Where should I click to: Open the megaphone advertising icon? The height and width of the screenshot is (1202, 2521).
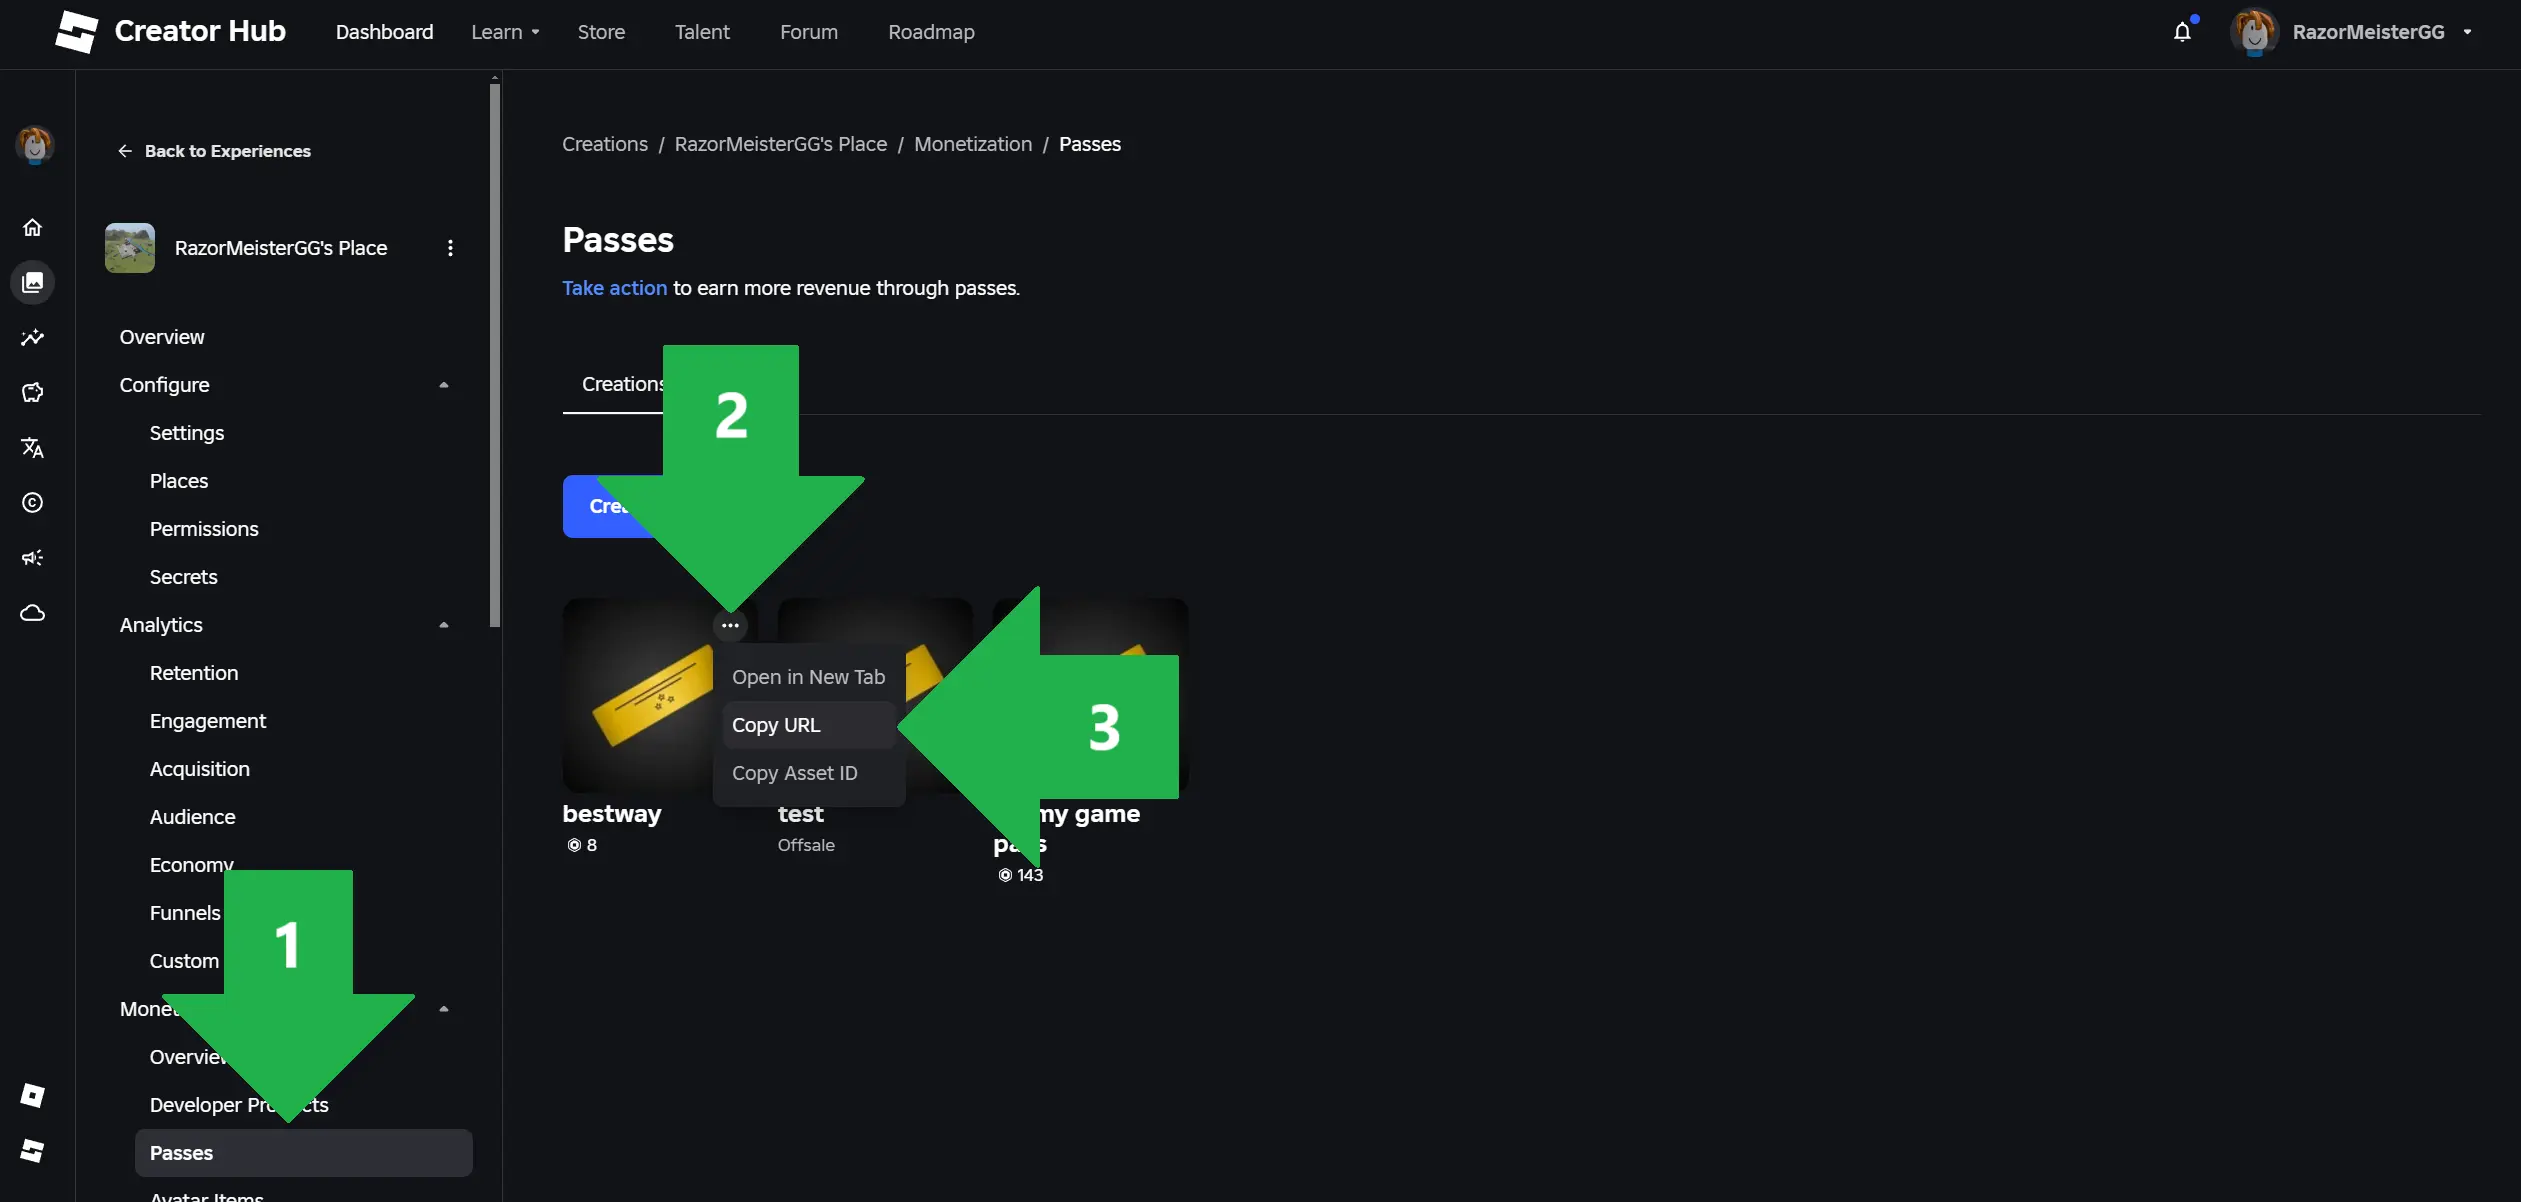click(33, 558)
